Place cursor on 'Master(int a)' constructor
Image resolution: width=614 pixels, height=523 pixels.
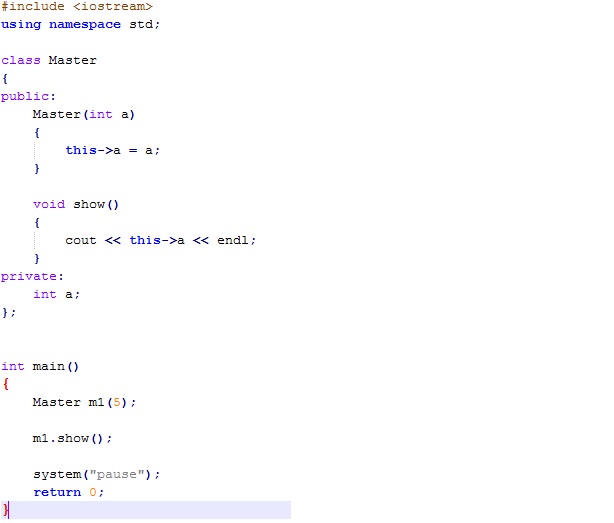pyautogui.click(x=84, y=114)
